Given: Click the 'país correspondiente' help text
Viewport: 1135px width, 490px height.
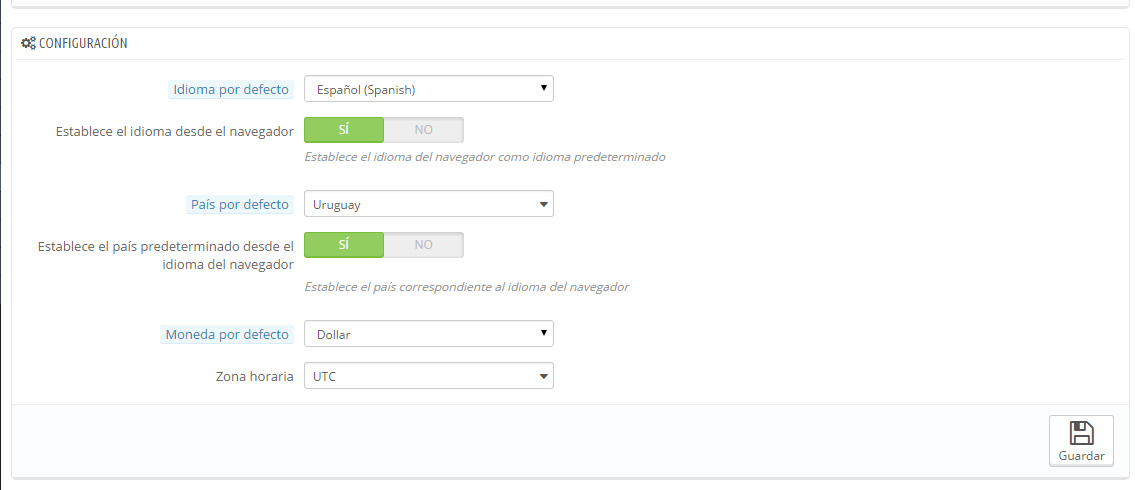Looking at the screenshot, I should point(467,287).
